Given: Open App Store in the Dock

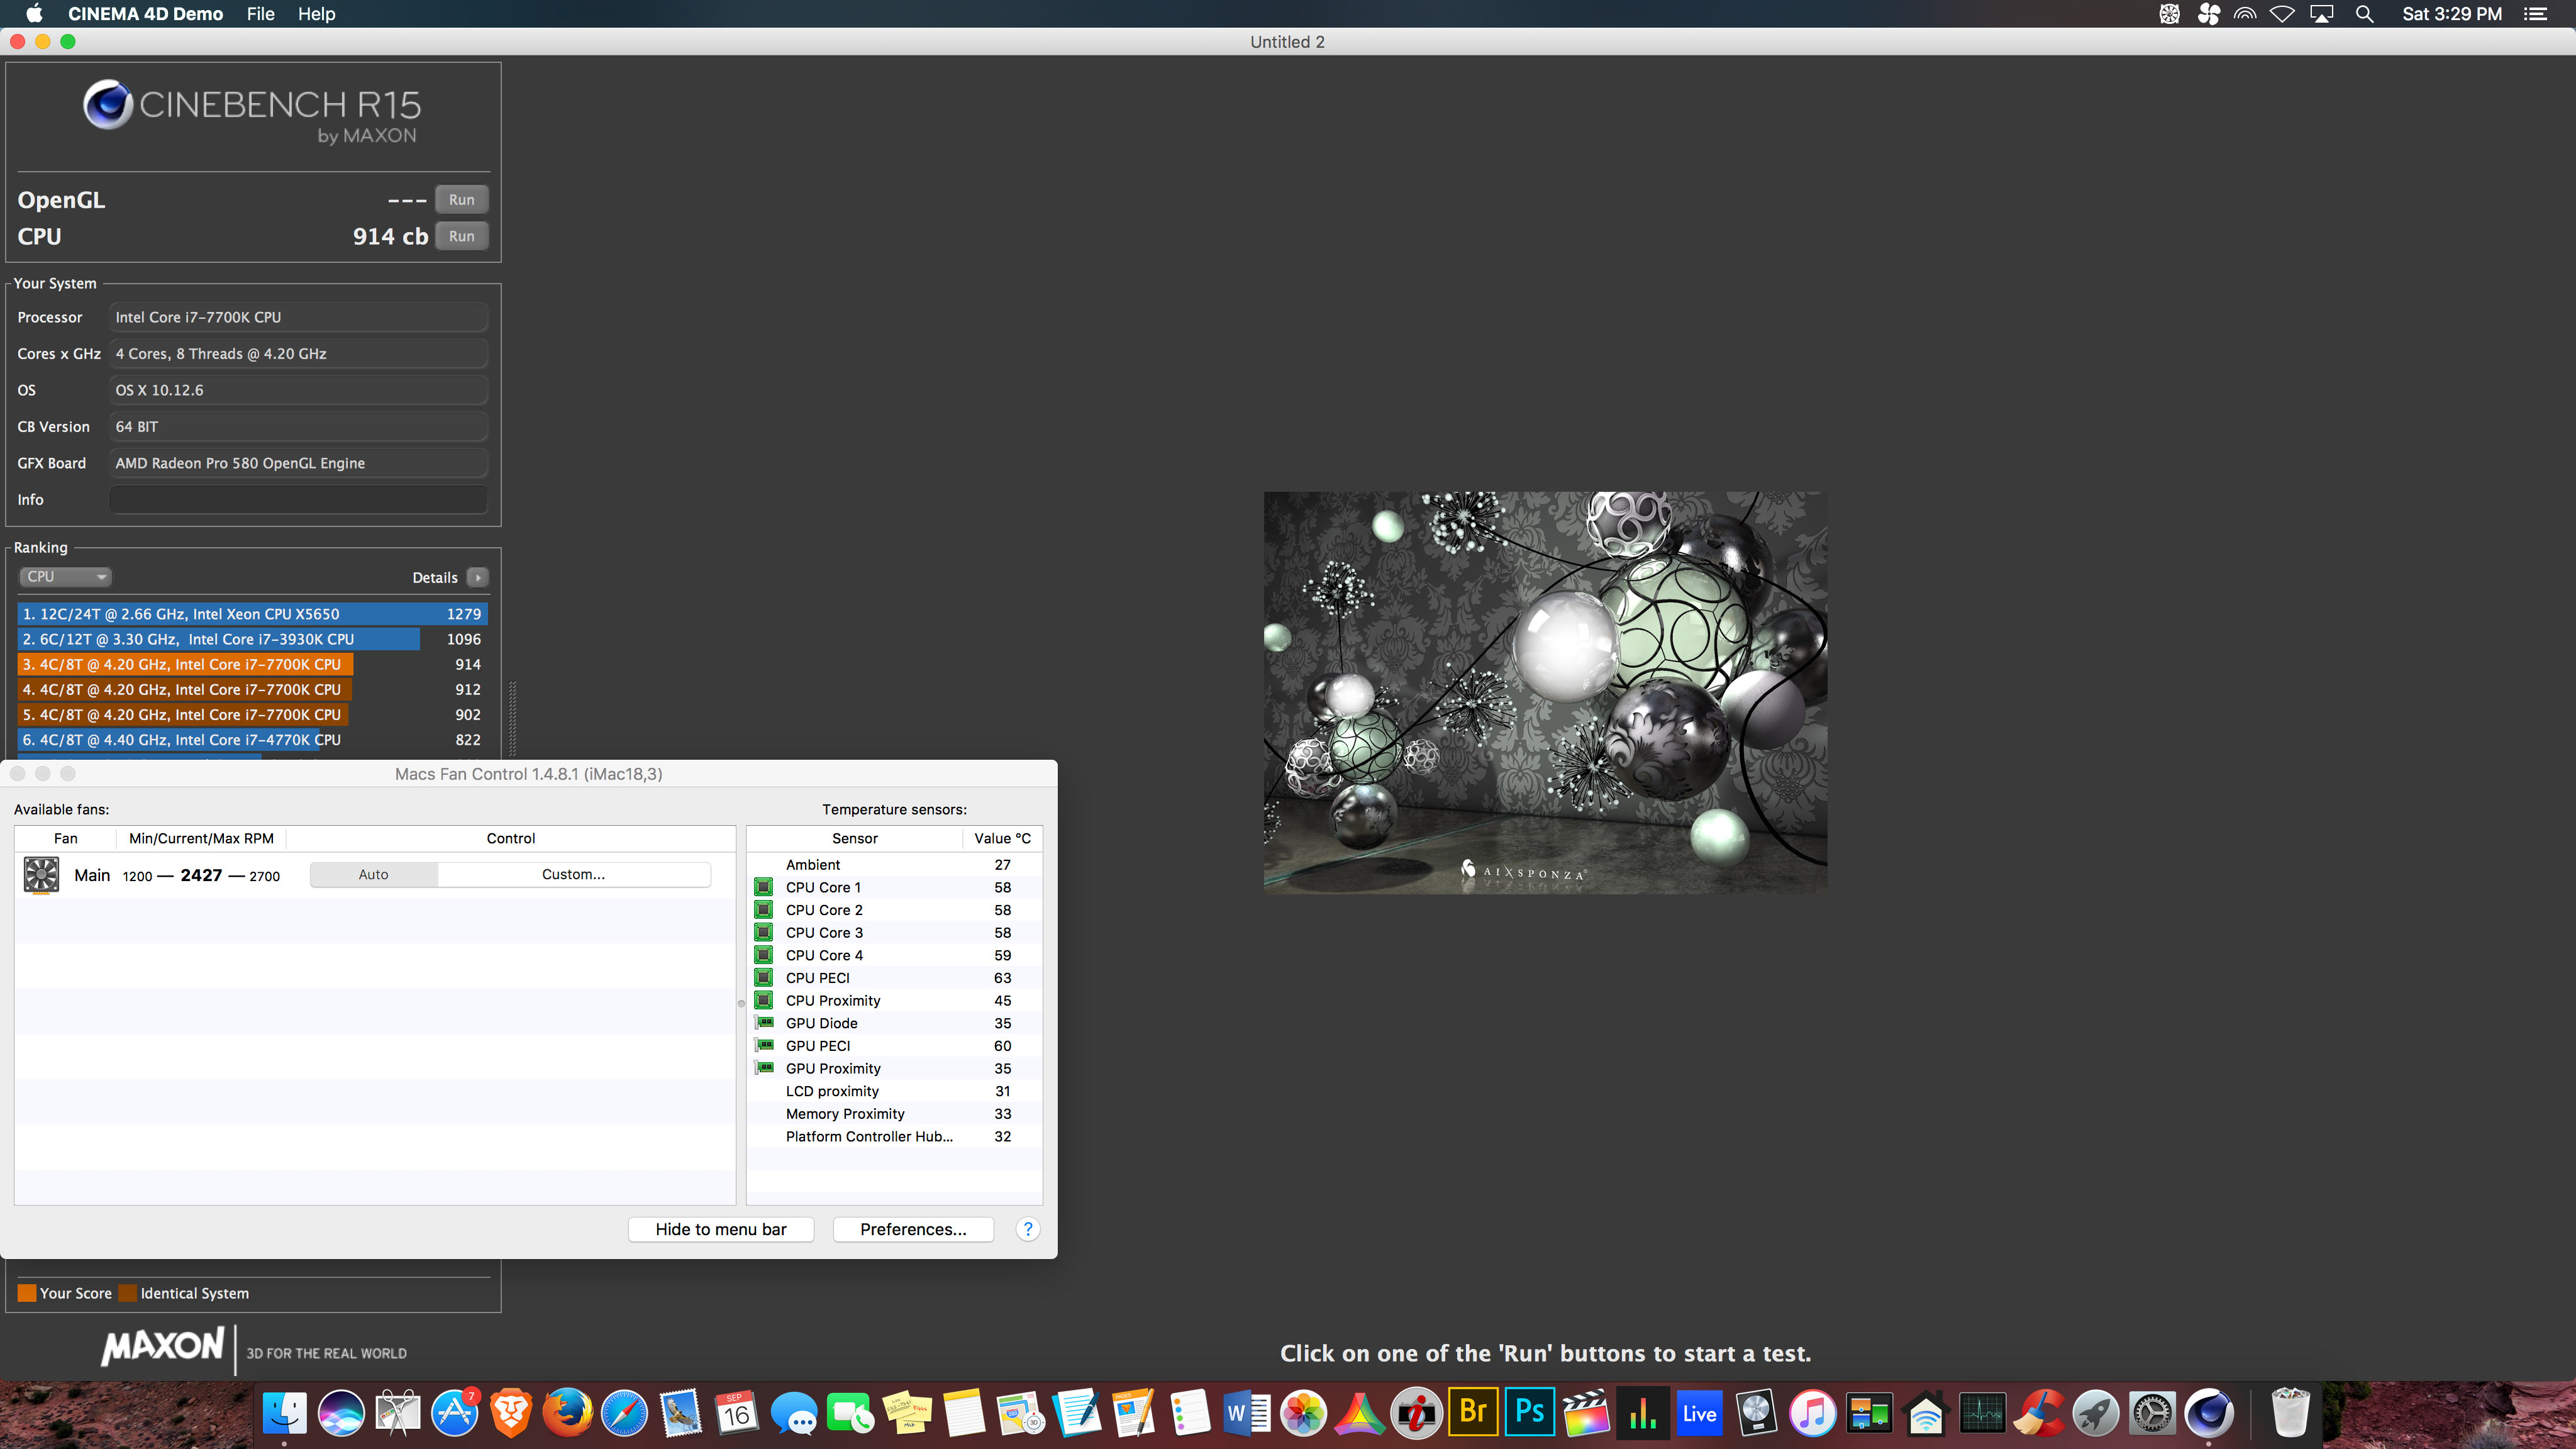Looking at the screenshot, I should pos(454,1413).
